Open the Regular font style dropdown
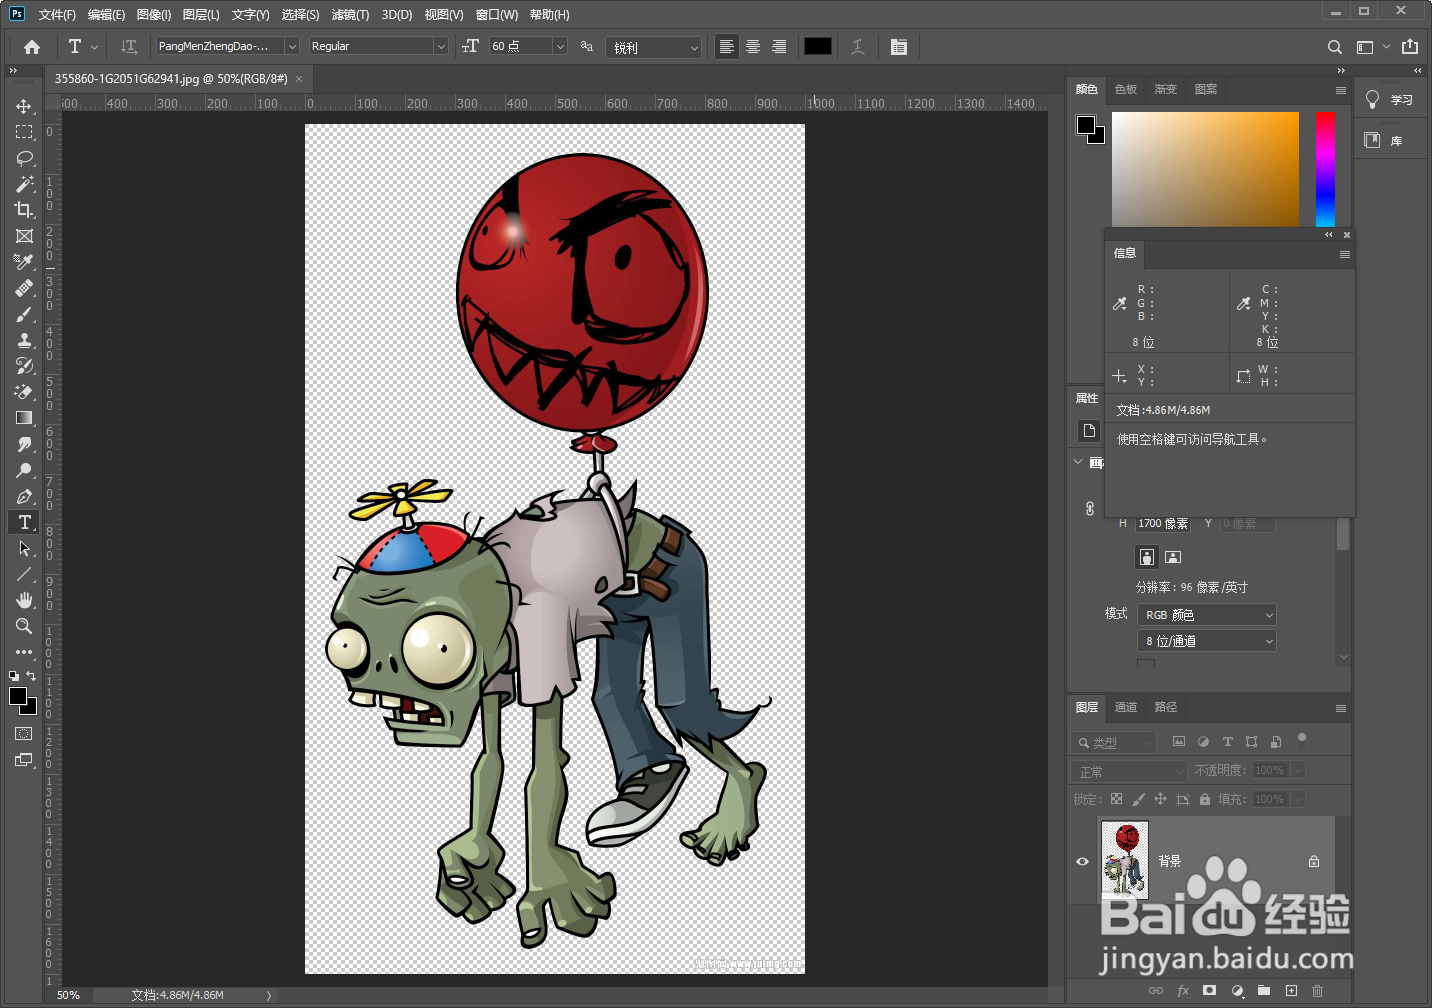 tap(440, 46)
